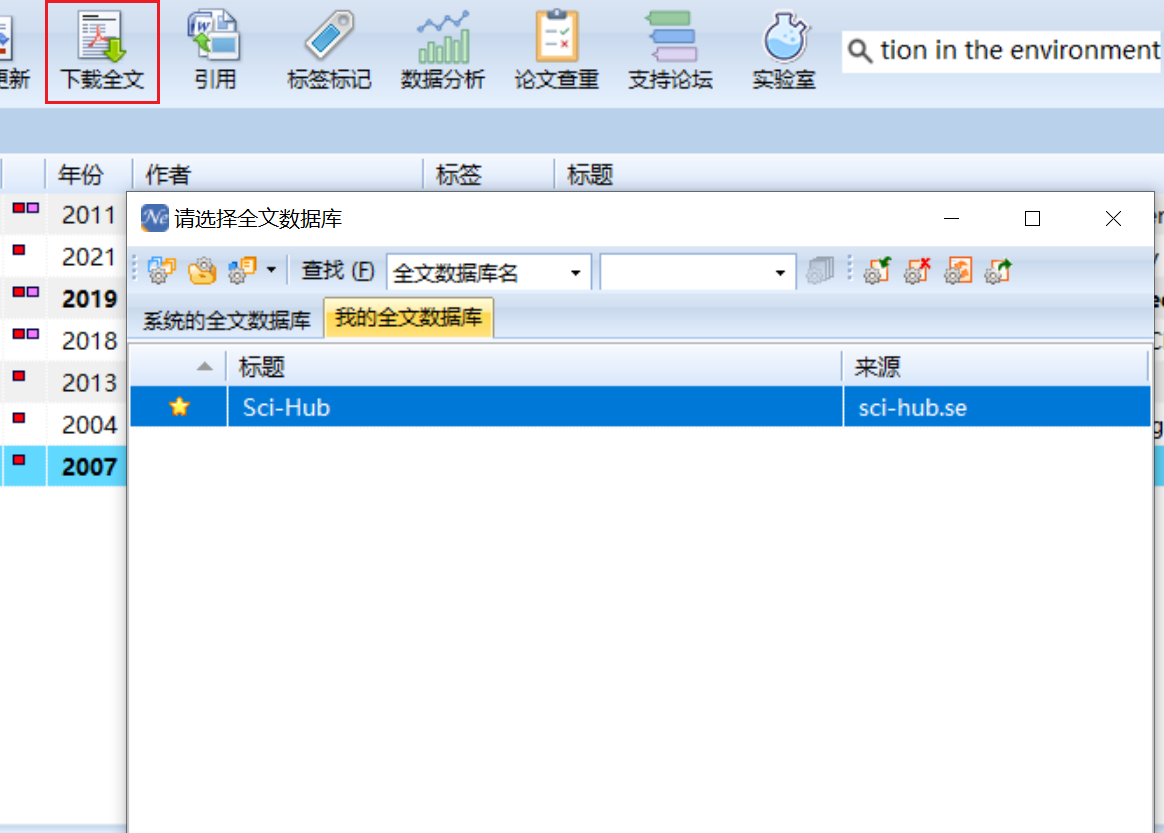Click the third gear icon with note
The image size is (1164, 833).
[x=242, y=271]
